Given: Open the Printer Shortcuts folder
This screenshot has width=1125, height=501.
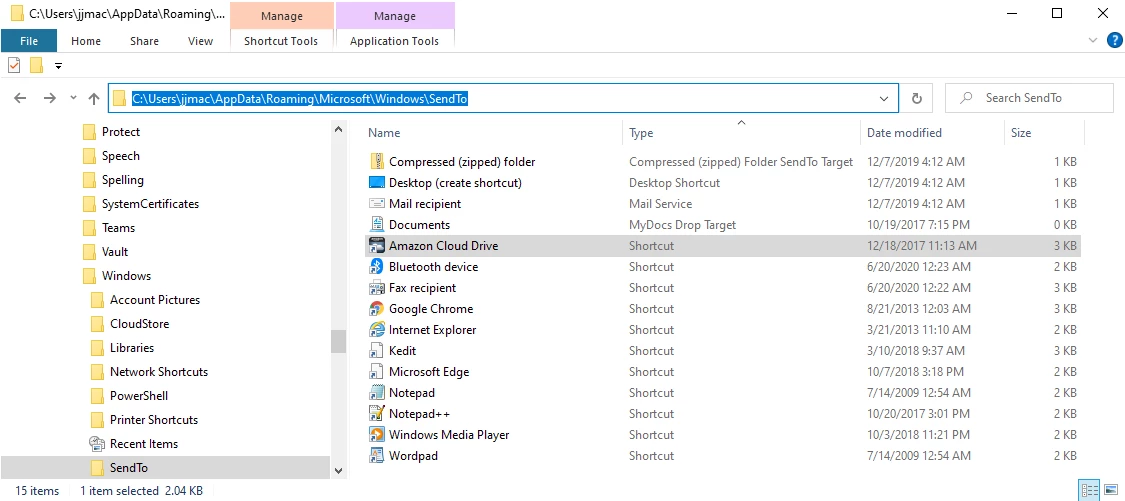Looking at the screenshot, I should [154, 420].
